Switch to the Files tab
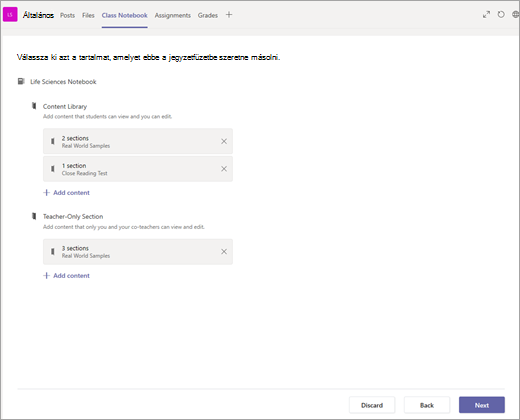 coord(88,15)
